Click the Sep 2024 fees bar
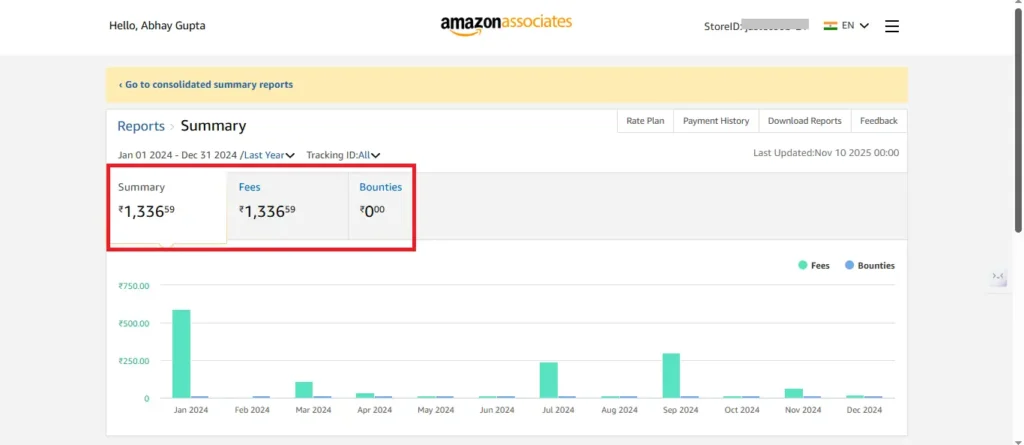Image resolution: width=1024 pixels, height=445 pixels. [671, 376]
